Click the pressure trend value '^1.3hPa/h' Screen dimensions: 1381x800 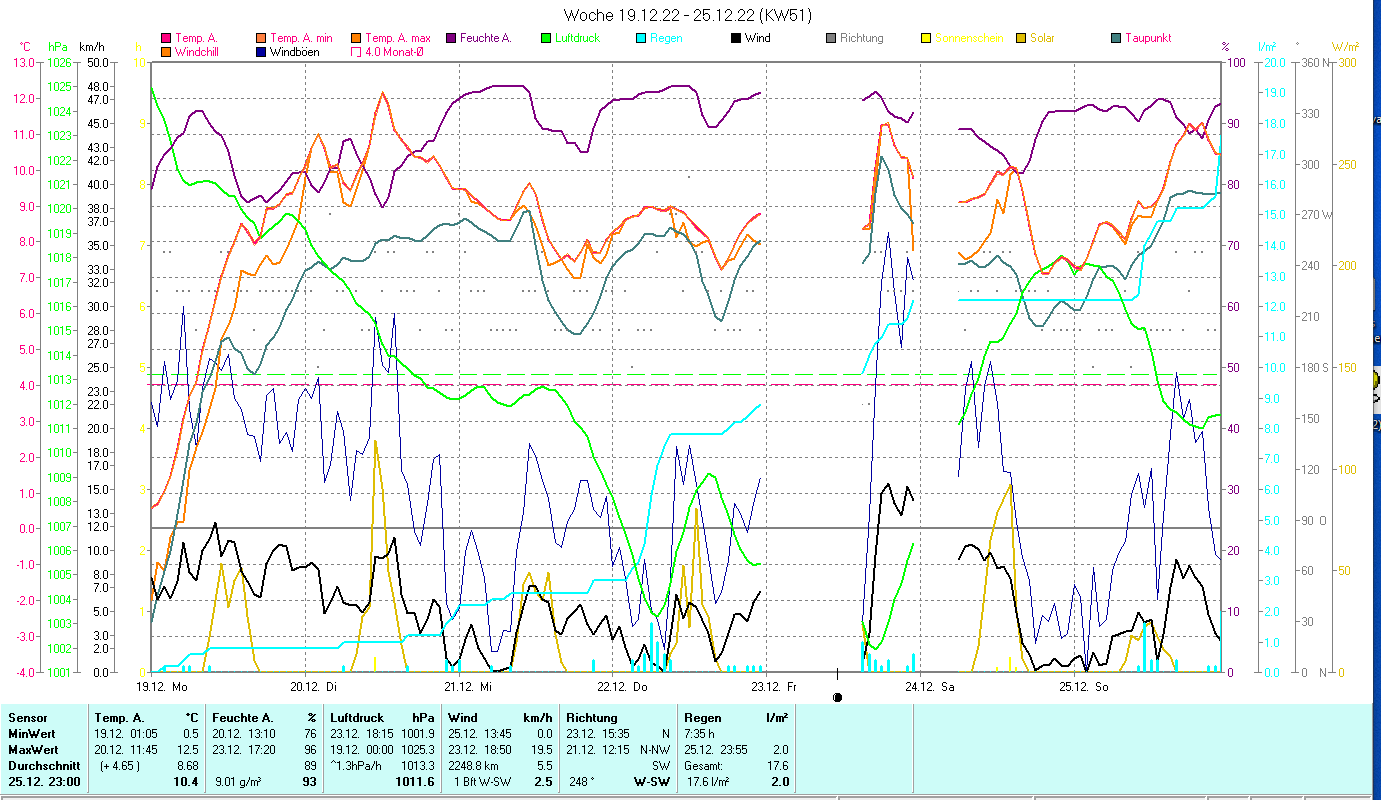point(358,765)
